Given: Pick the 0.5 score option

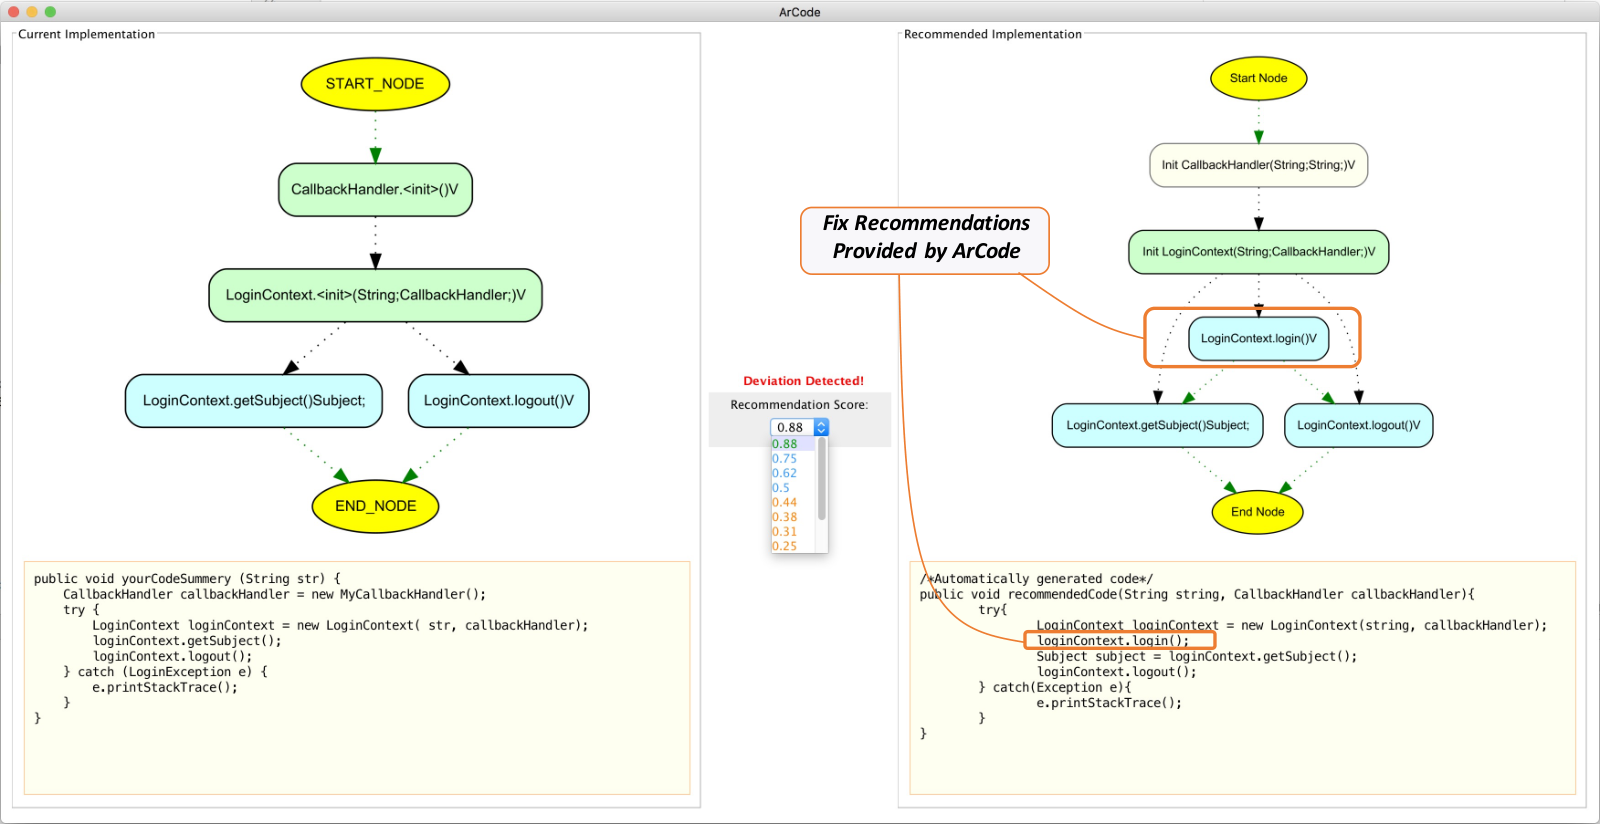Looking at the screenshot, I should tap(781, 488).
